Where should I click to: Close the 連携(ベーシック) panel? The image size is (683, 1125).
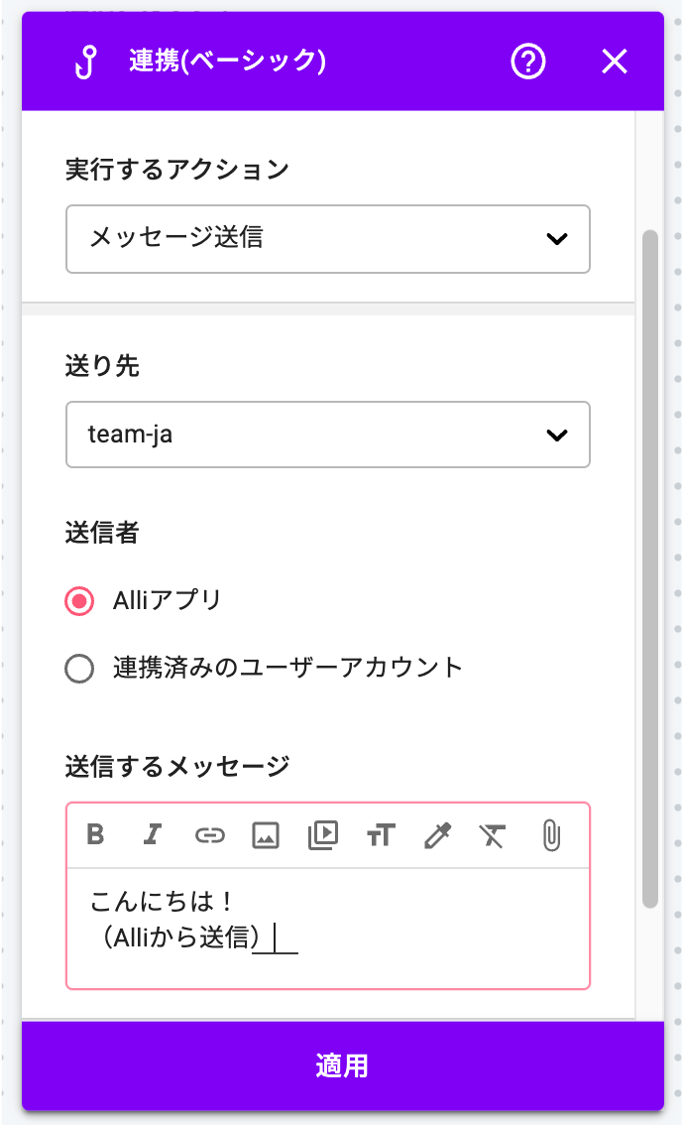pos(615,62)
